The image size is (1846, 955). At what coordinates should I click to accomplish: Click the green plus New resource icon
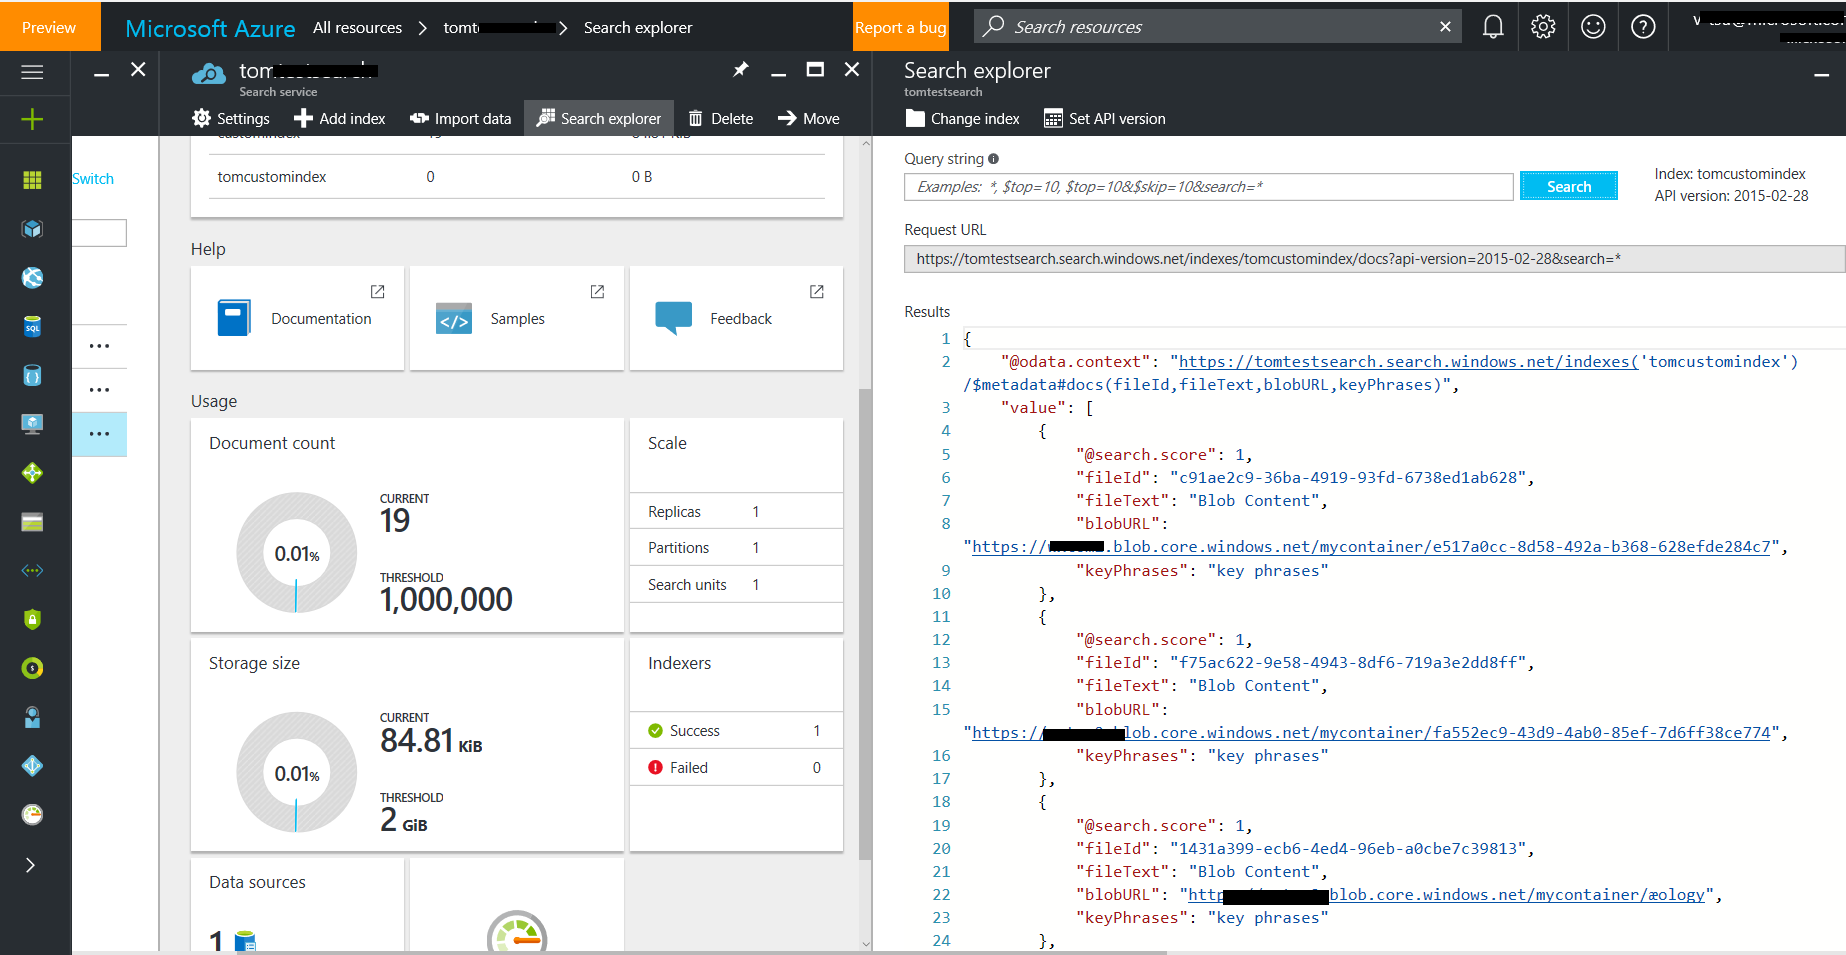32,120
